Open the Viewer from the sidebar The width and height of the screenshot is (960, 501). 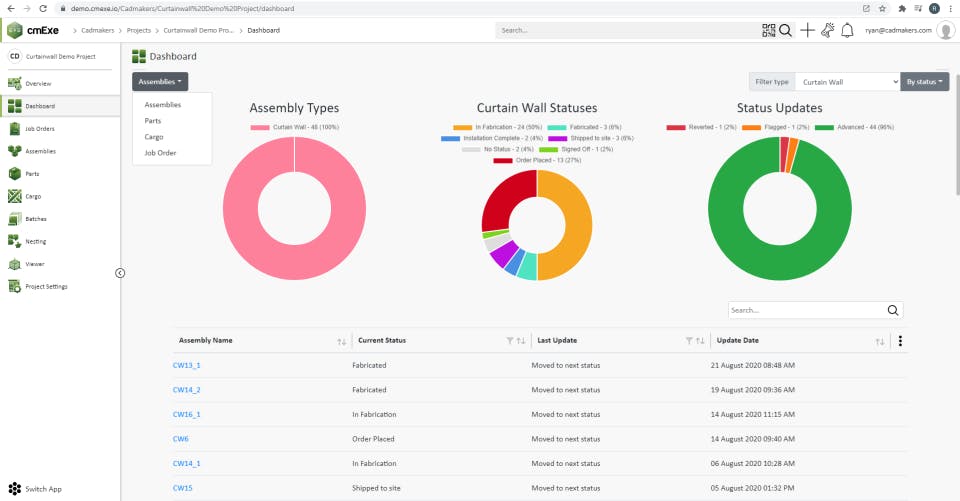35,264
